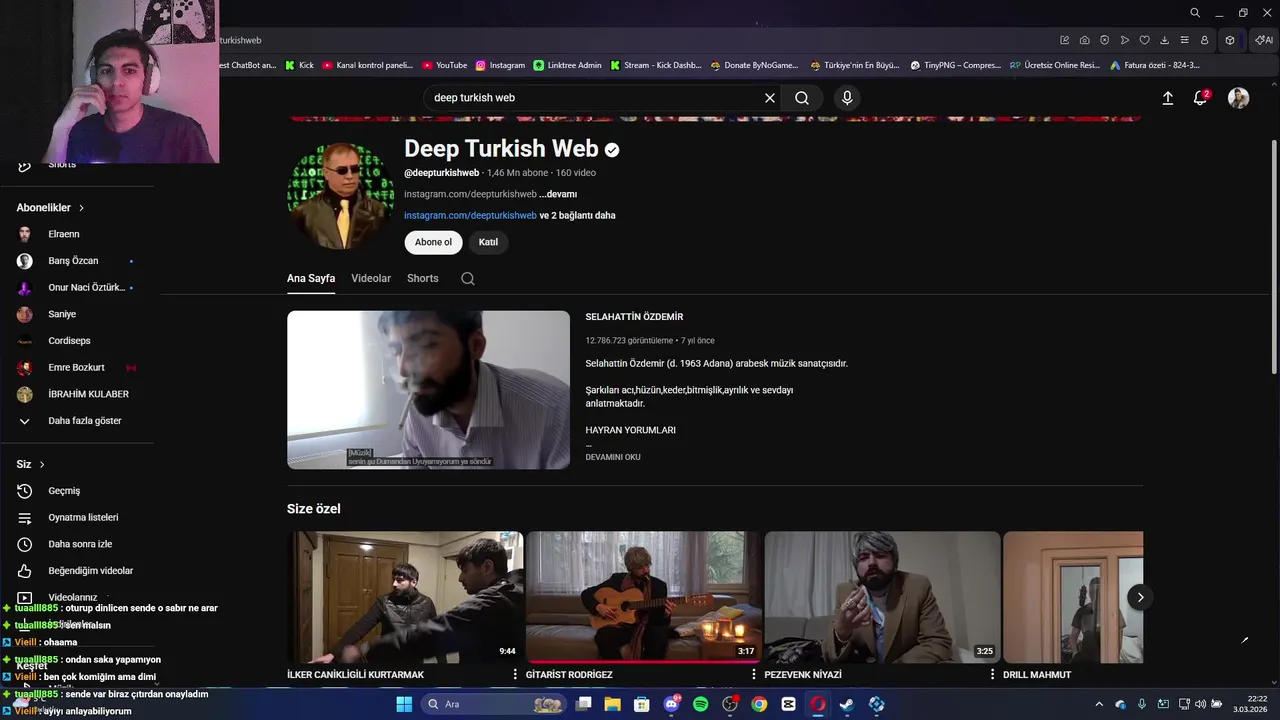The width and height of the screenshot is (1280, 720).
Task: Play the SELAHATTİN ÖZDEMİR featured video thumbnail
Action: (428, 390)
